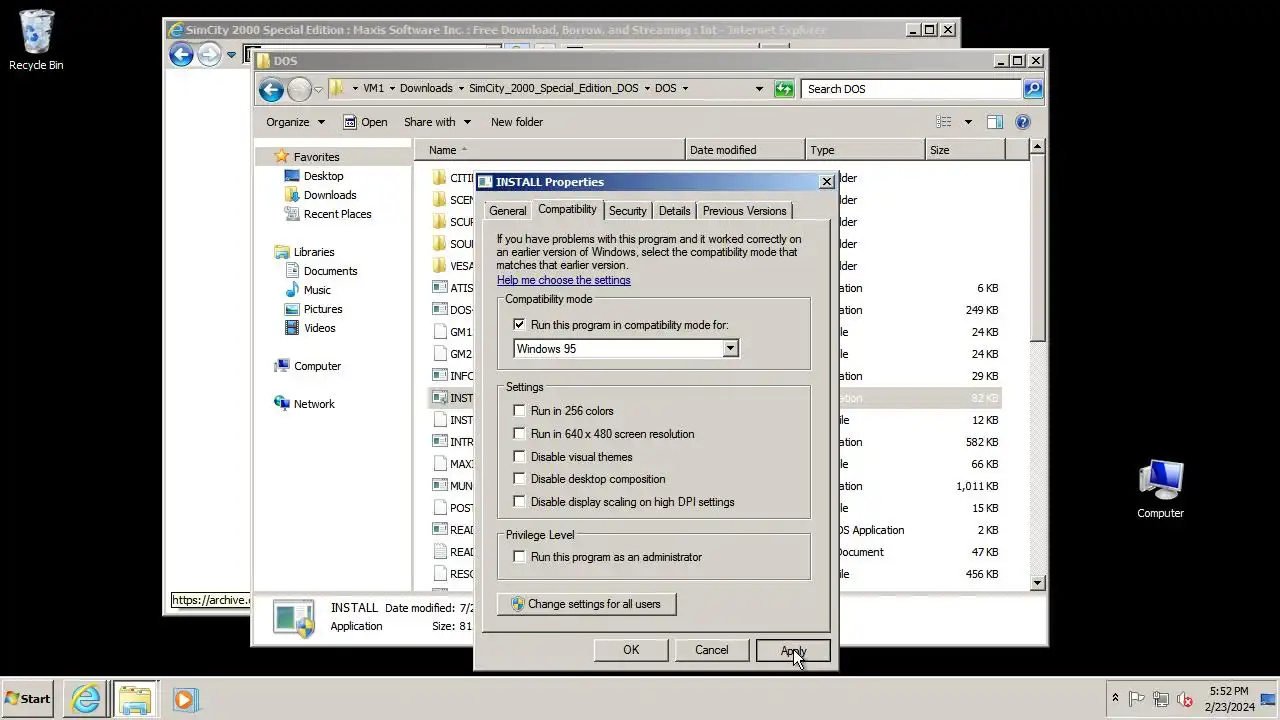Click the Search DOS input field
The height and width of the screenshot is (720, 1280).
coord(912,89)
